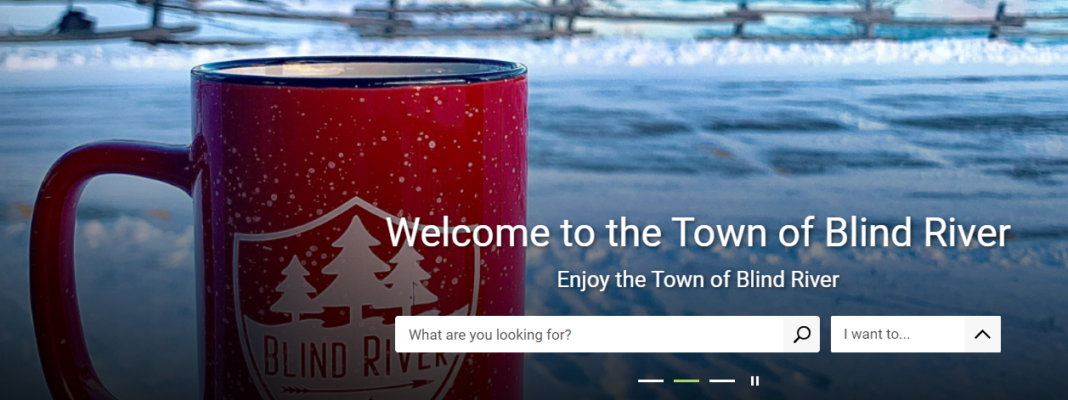Switch to the third slide indicator
The image size is (1068, 400).
click(x=722, y=381)
